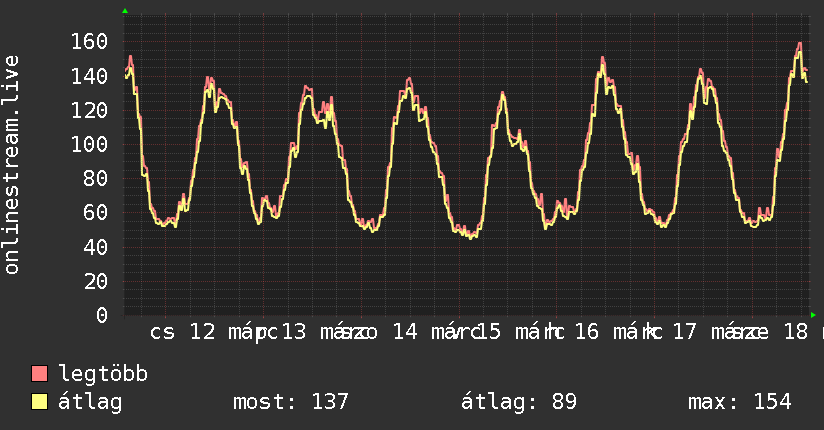The height and width of the screenshot is (430, 824).
Task: Click the 13 date label on x-axis
Action: tap(294, 332)
